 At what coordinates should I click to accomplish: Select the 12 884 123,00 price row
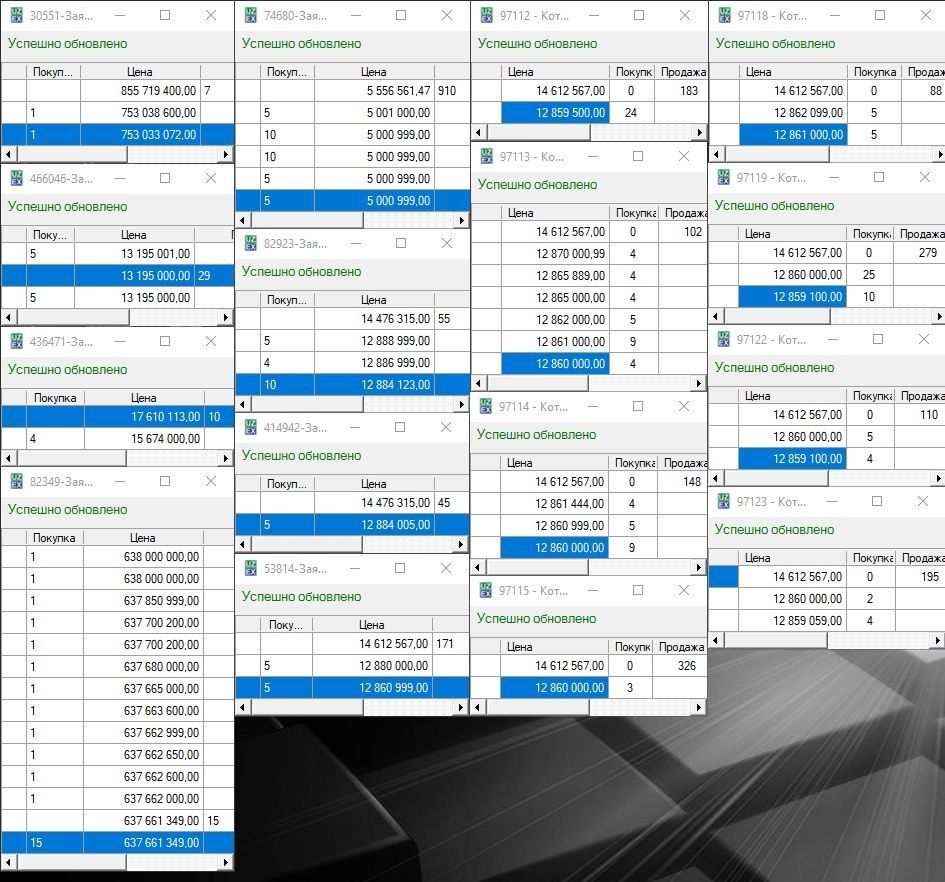[x=373, y=385]
